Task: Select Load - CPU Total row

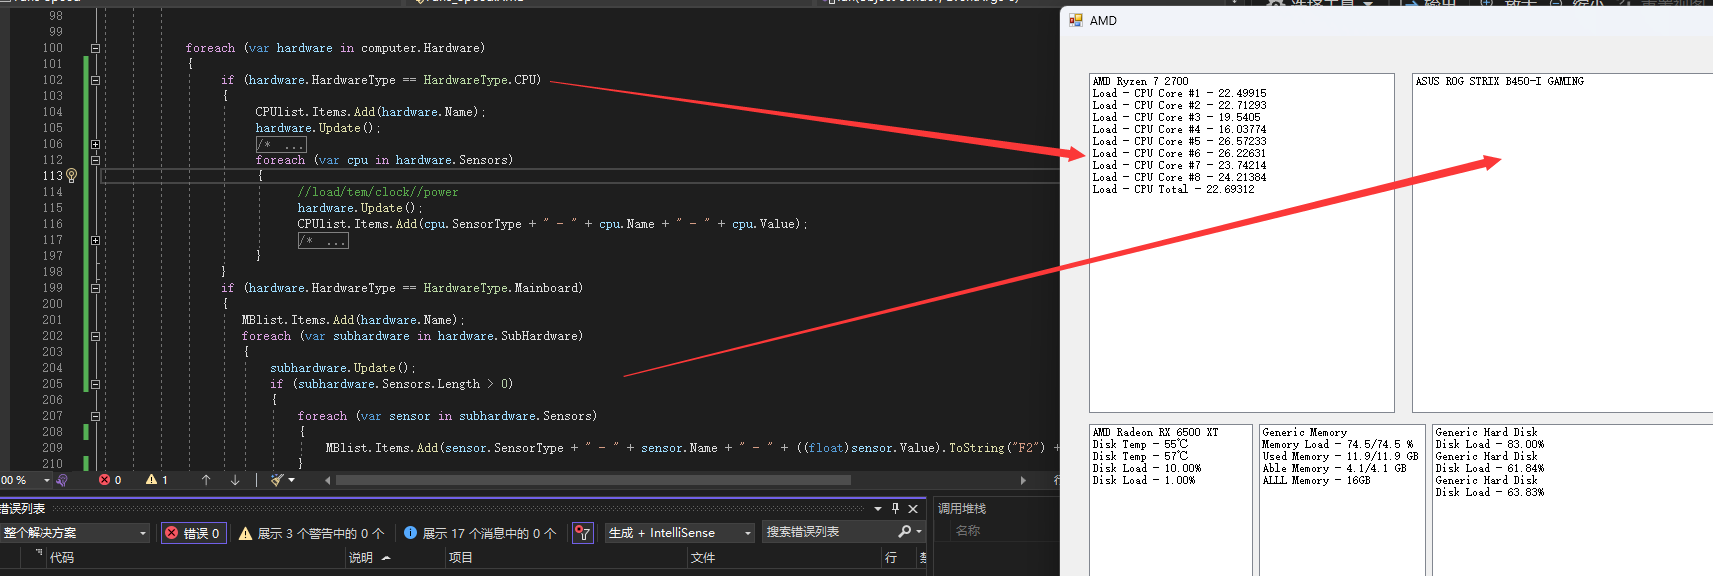Action: 1174,189
